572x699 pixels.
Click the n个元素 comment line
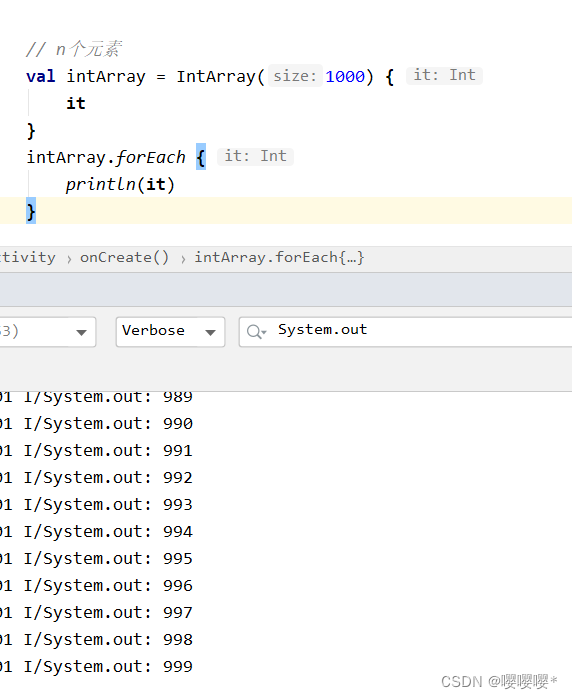click(x=73, y=49)
